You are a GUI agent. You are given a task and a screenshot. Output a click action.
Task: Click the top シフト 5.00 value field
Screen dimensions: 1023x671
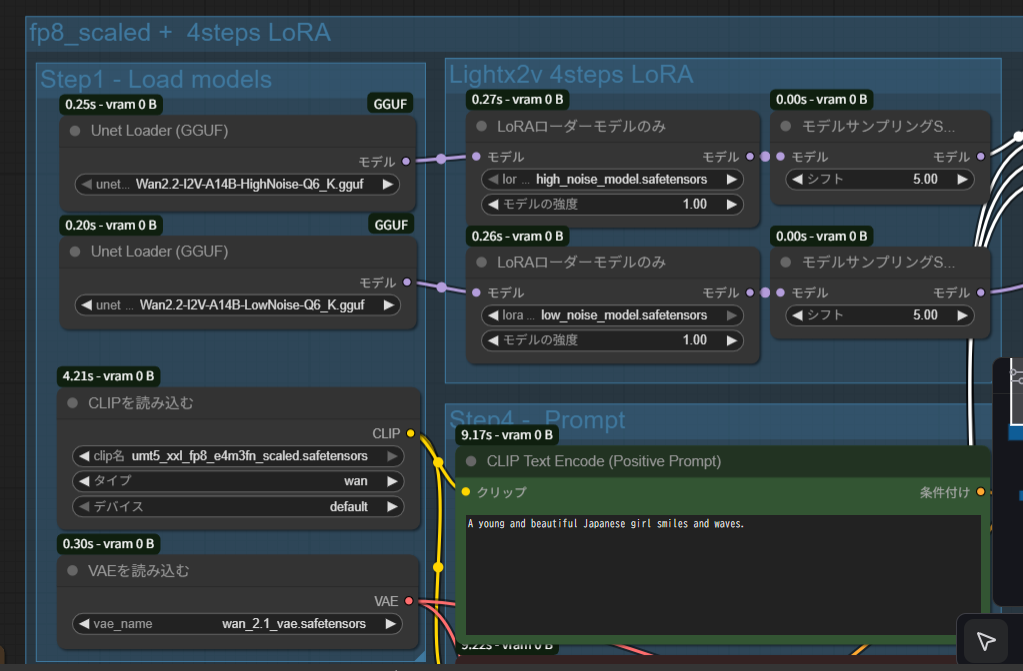pos(879,179)
